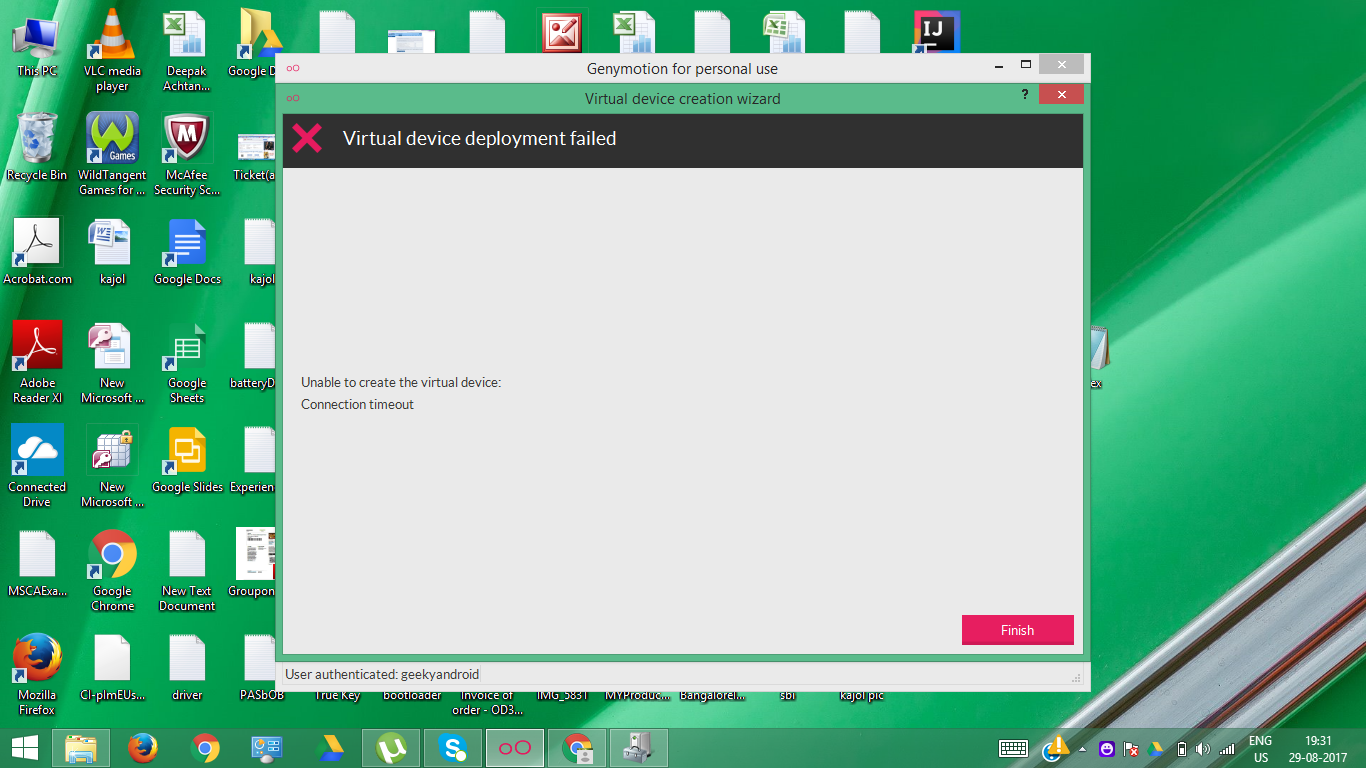Click the Finish button in the wizard

click(x=1017, y=630)
